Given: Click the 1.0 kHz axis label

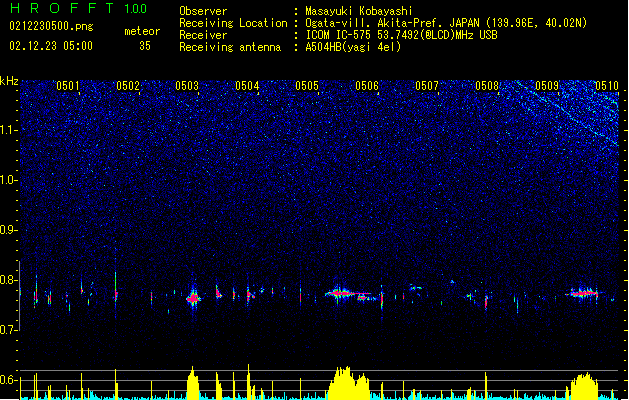Looking at the screenshot, I should (9, 180).
